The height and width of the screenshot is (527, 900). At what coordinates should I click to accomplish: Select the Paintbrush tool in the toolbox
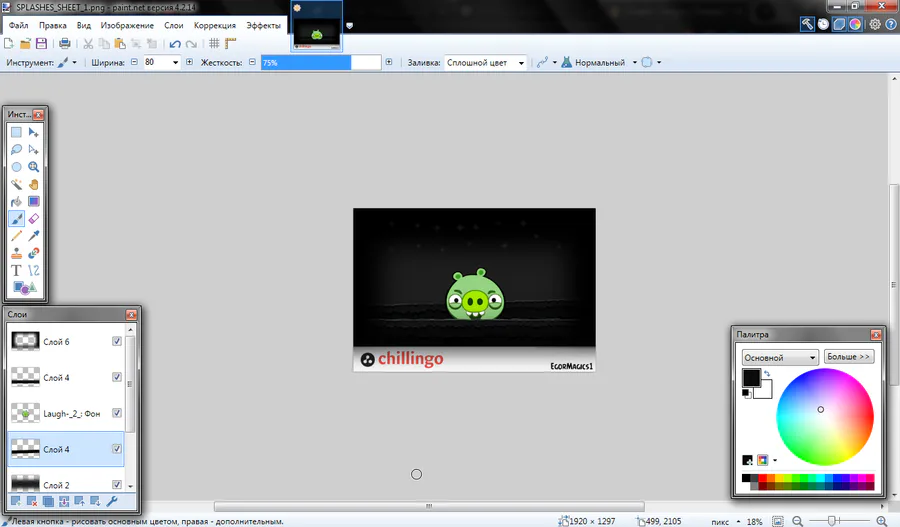point(16,218)
